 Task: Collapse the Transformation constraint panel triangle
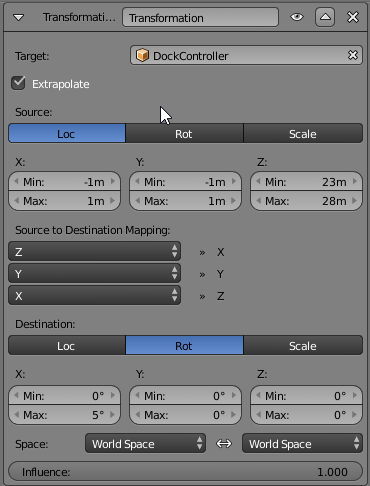click(19, 17)
